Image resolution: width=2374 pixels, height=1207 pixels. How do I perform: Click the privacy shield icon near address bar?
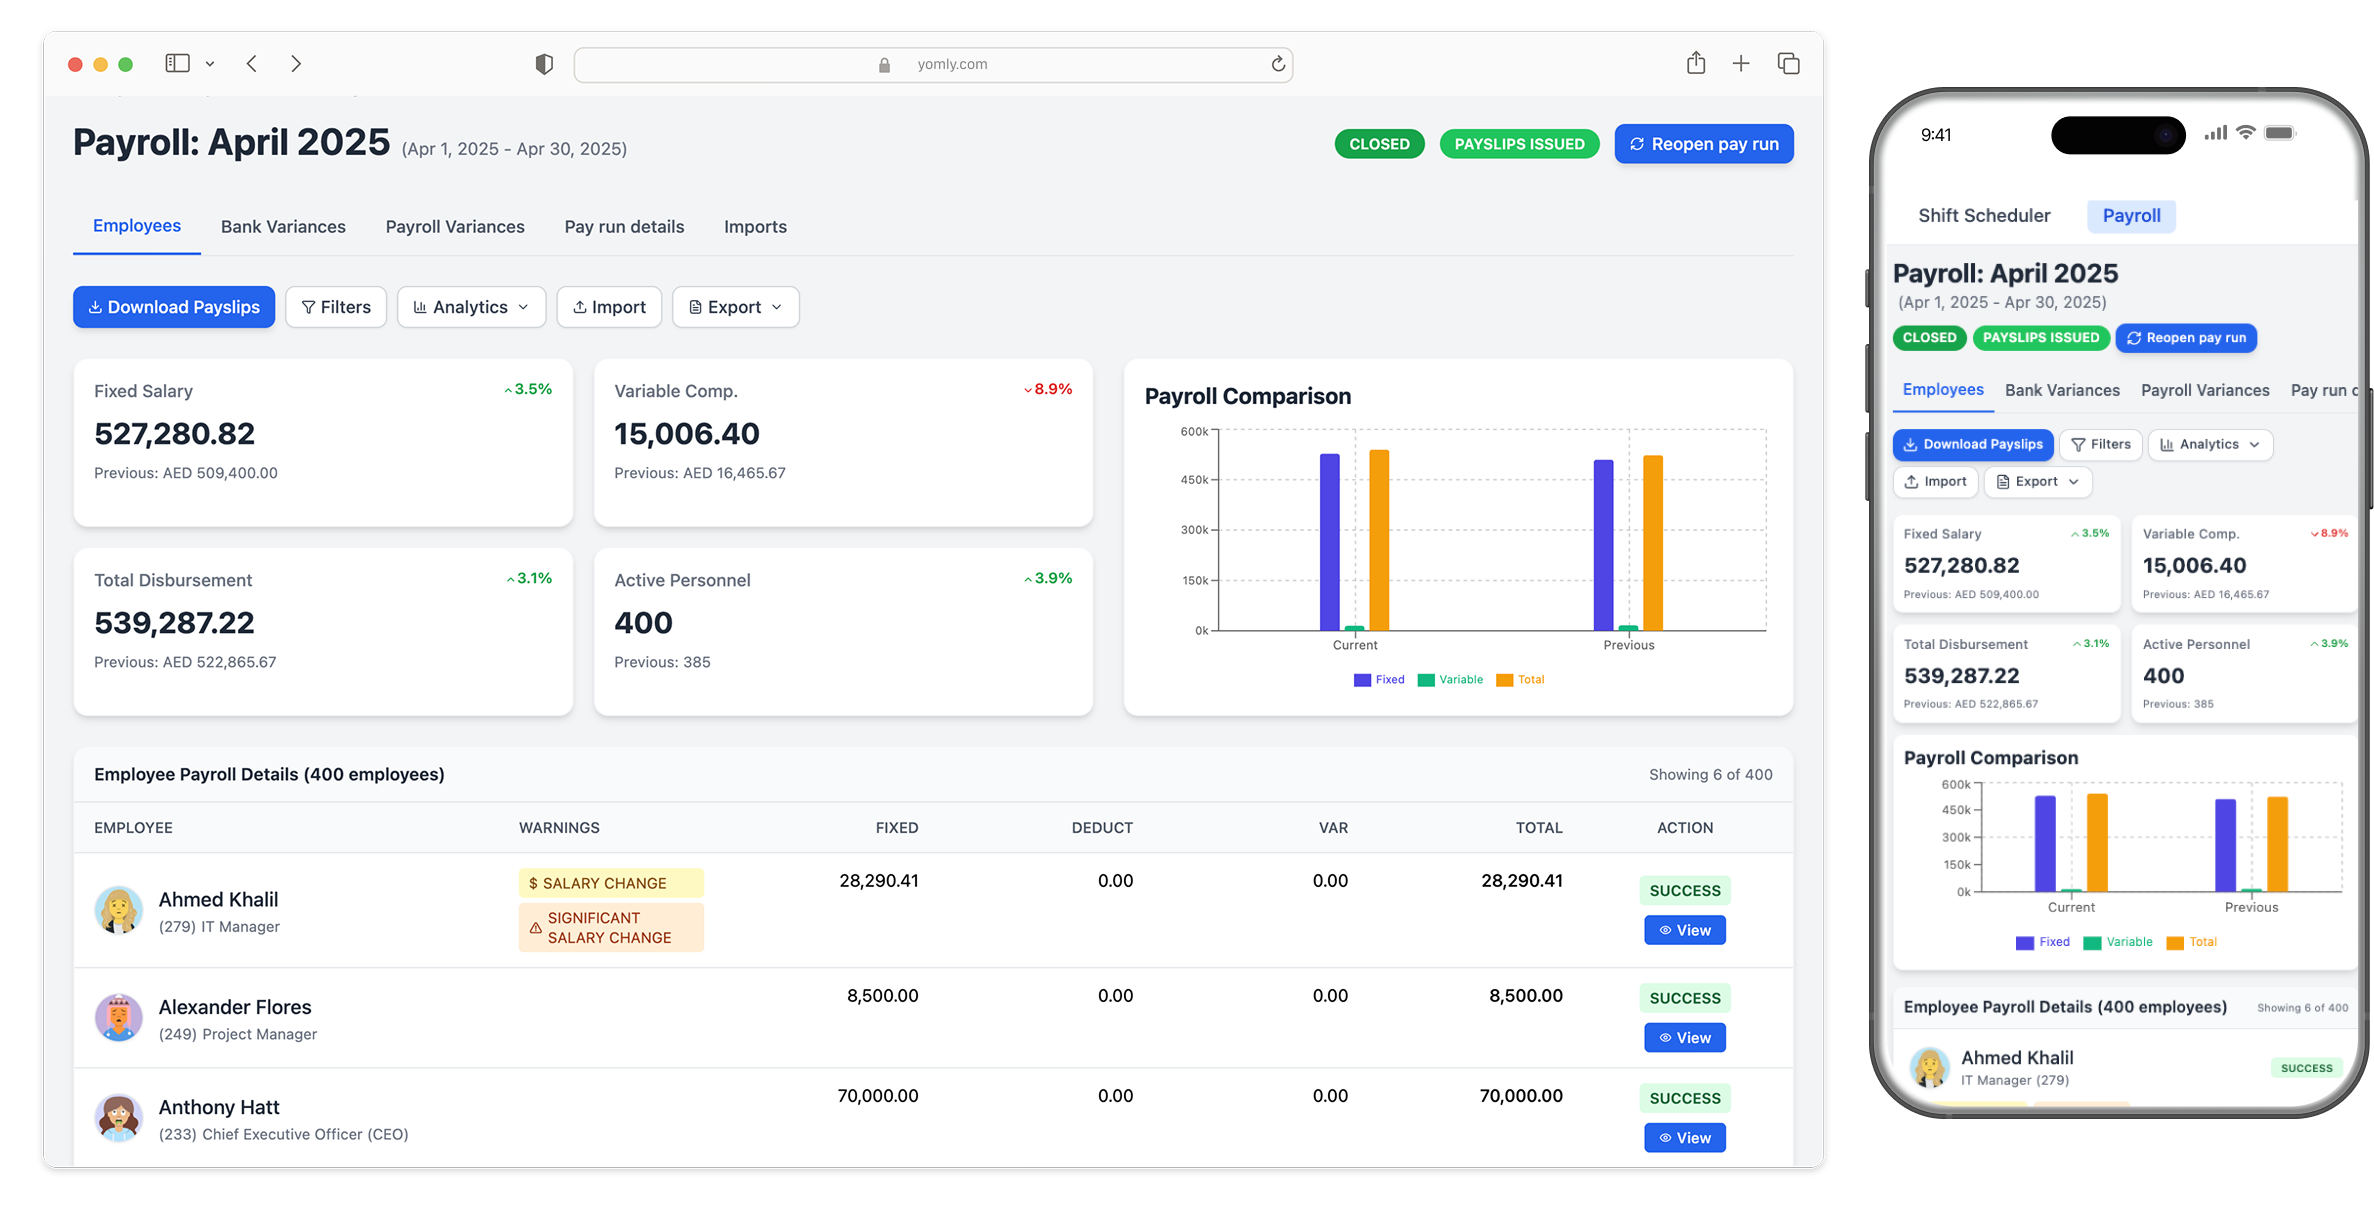(x=544, y=64)
